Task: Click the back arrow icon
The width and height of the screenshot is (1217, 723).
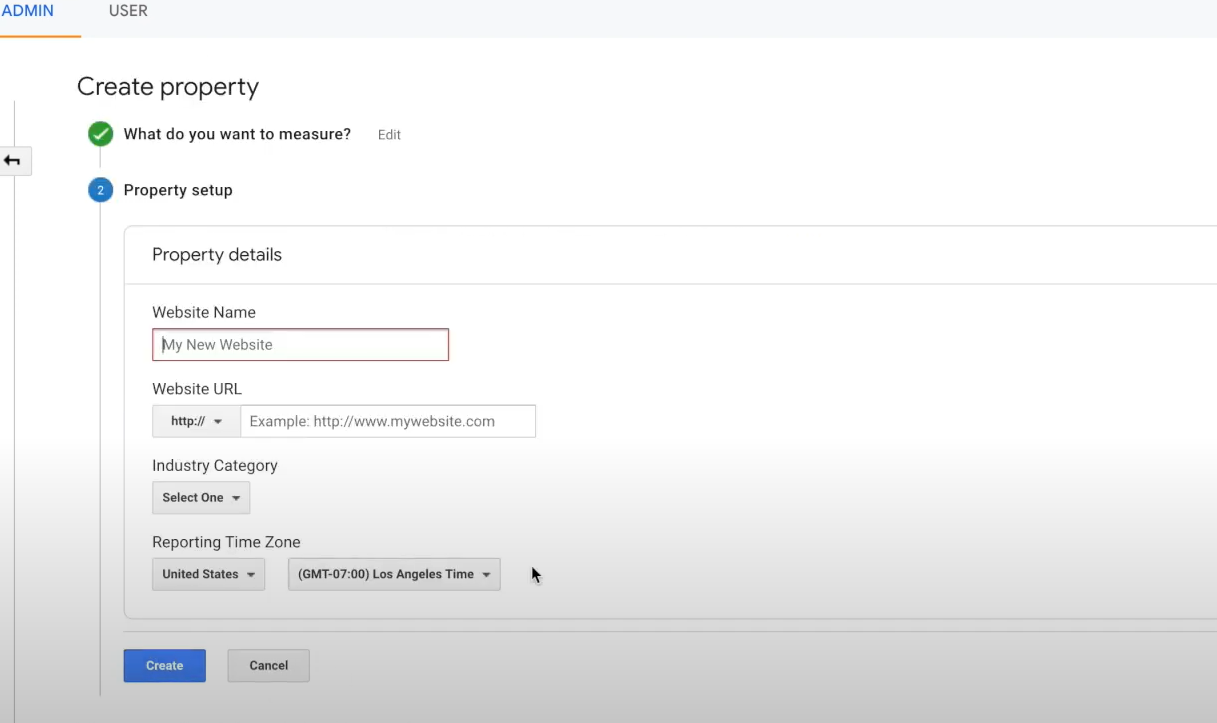Action: pos(13,160)
